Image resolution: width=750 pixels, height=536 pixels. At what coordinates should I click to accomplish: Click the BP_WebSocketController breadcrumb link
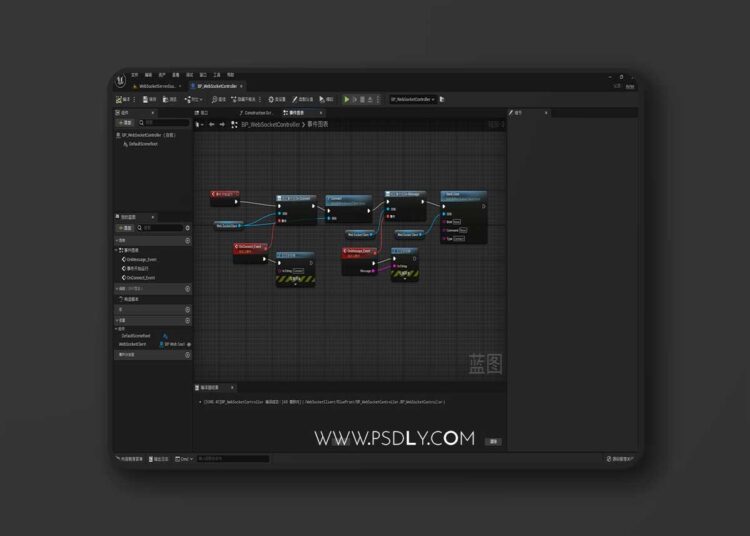click(x=270, y=125)
